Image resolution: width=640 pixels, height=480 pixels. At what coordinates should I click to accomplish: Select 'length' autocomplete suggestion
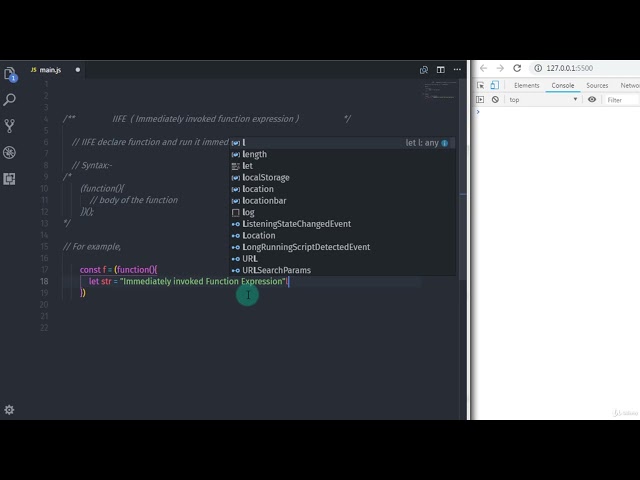(x=342, y=154)
